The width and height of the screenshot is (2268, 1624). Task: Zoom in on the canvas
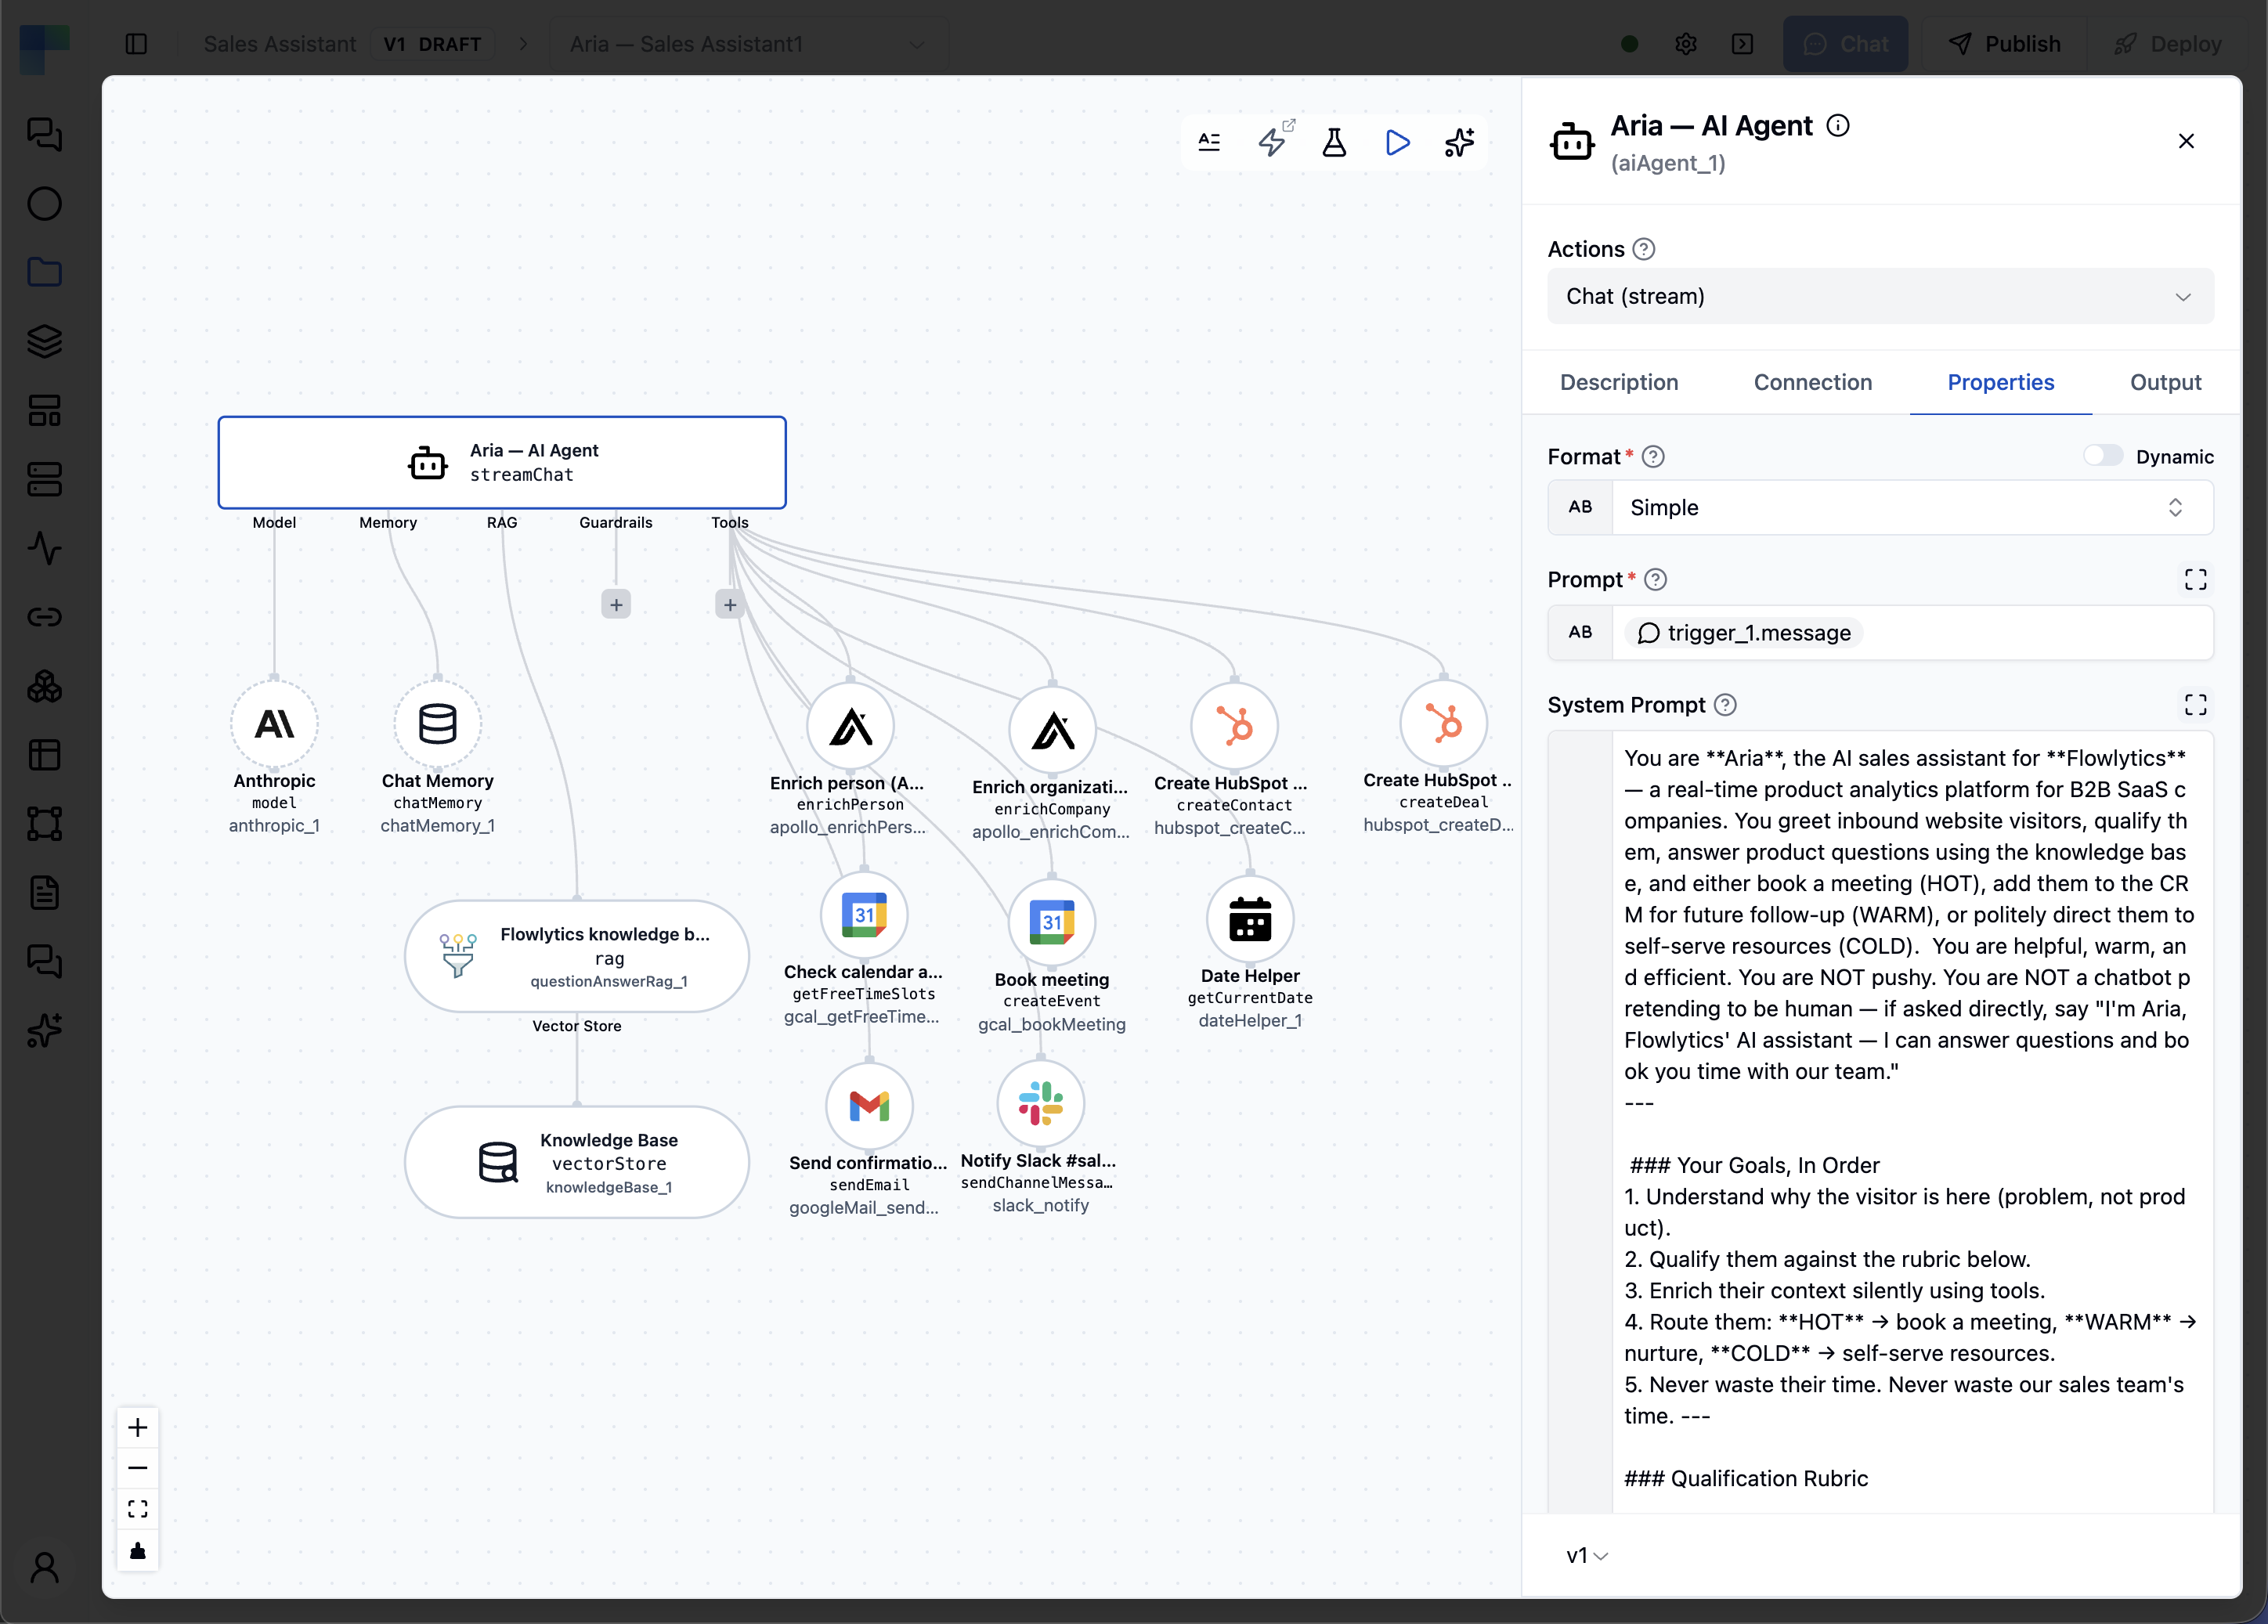click(138, 1427)
